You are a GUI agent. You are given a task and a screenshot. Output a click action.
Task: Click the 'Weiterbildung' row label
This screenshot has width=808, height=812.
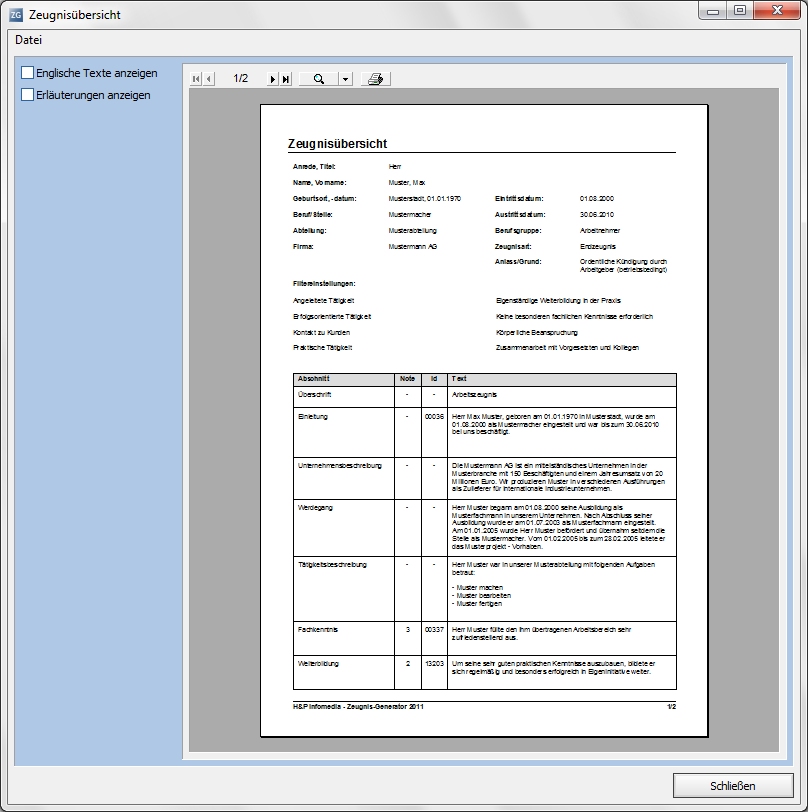click(318, 663)
